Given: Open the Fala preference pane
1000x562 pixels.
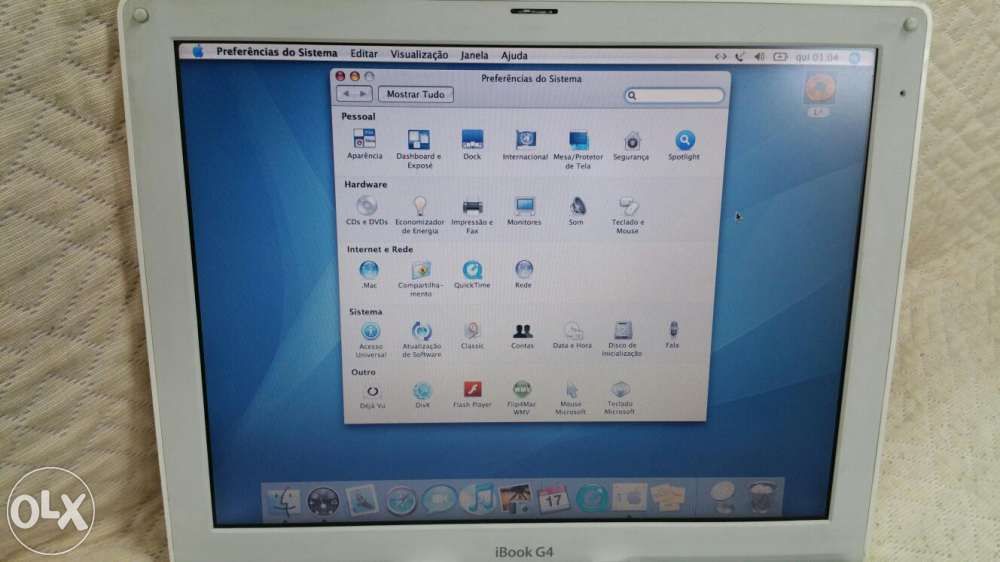Looking at the screenshot, I should tap(672, 334).
